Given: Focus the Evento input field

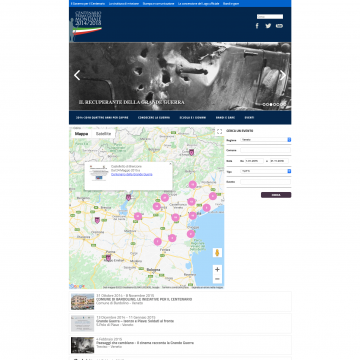Looking at the screenshot, I should [266, 182].
